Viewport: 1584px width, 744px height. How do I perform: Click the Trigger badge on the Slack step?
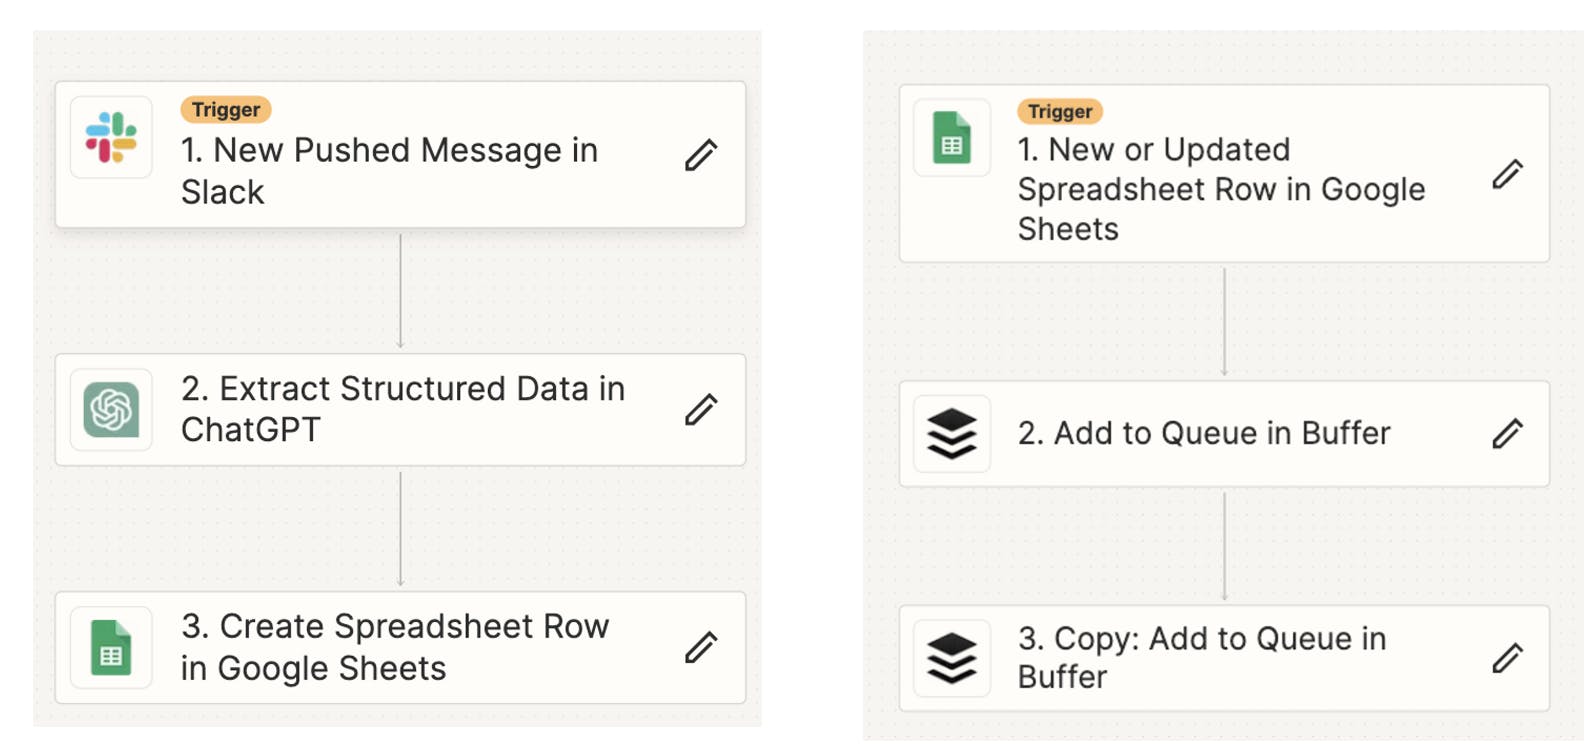click(x=226, y=109)
